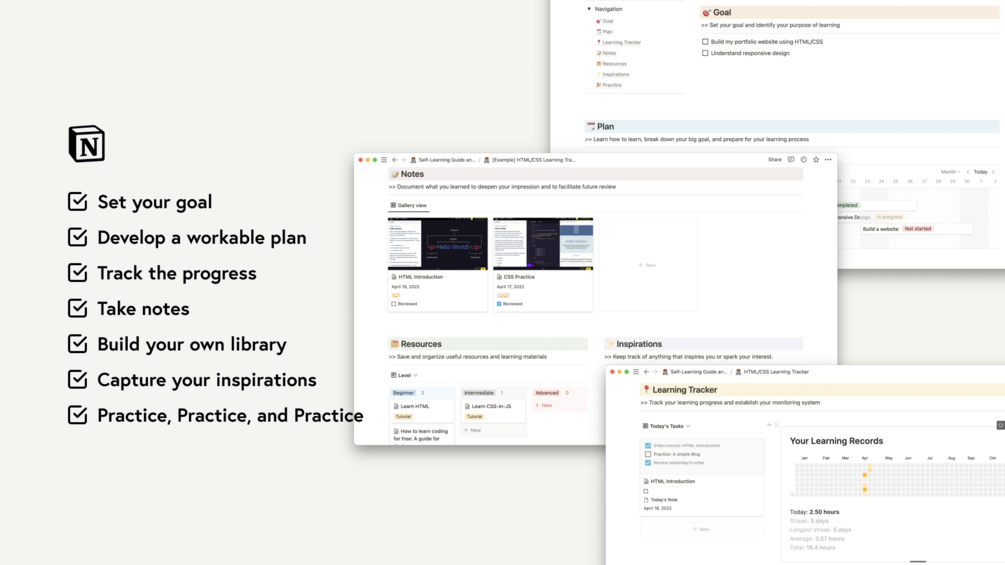Image resolution: width=1005 pixels, height=565 pixels.
Task: Favorite the page with the star icon
Action: (x=816, y=160)
